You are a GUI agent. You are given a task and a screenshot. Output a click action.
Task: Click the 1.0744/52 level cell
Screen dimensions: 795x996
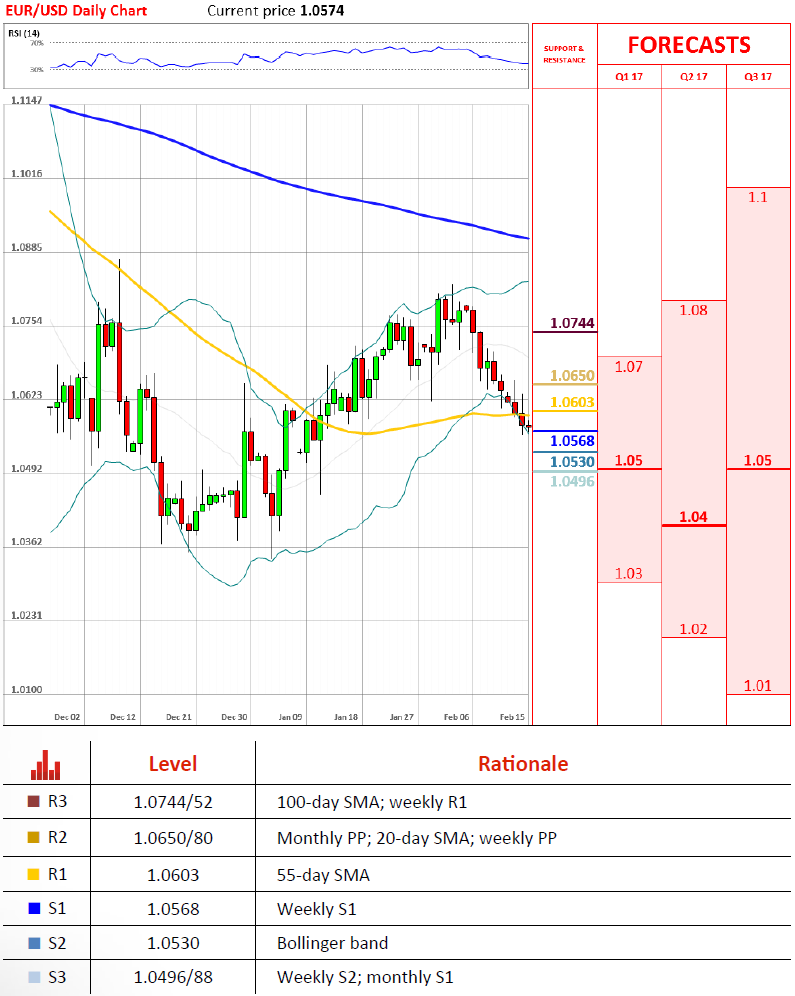tap(173, 802)
